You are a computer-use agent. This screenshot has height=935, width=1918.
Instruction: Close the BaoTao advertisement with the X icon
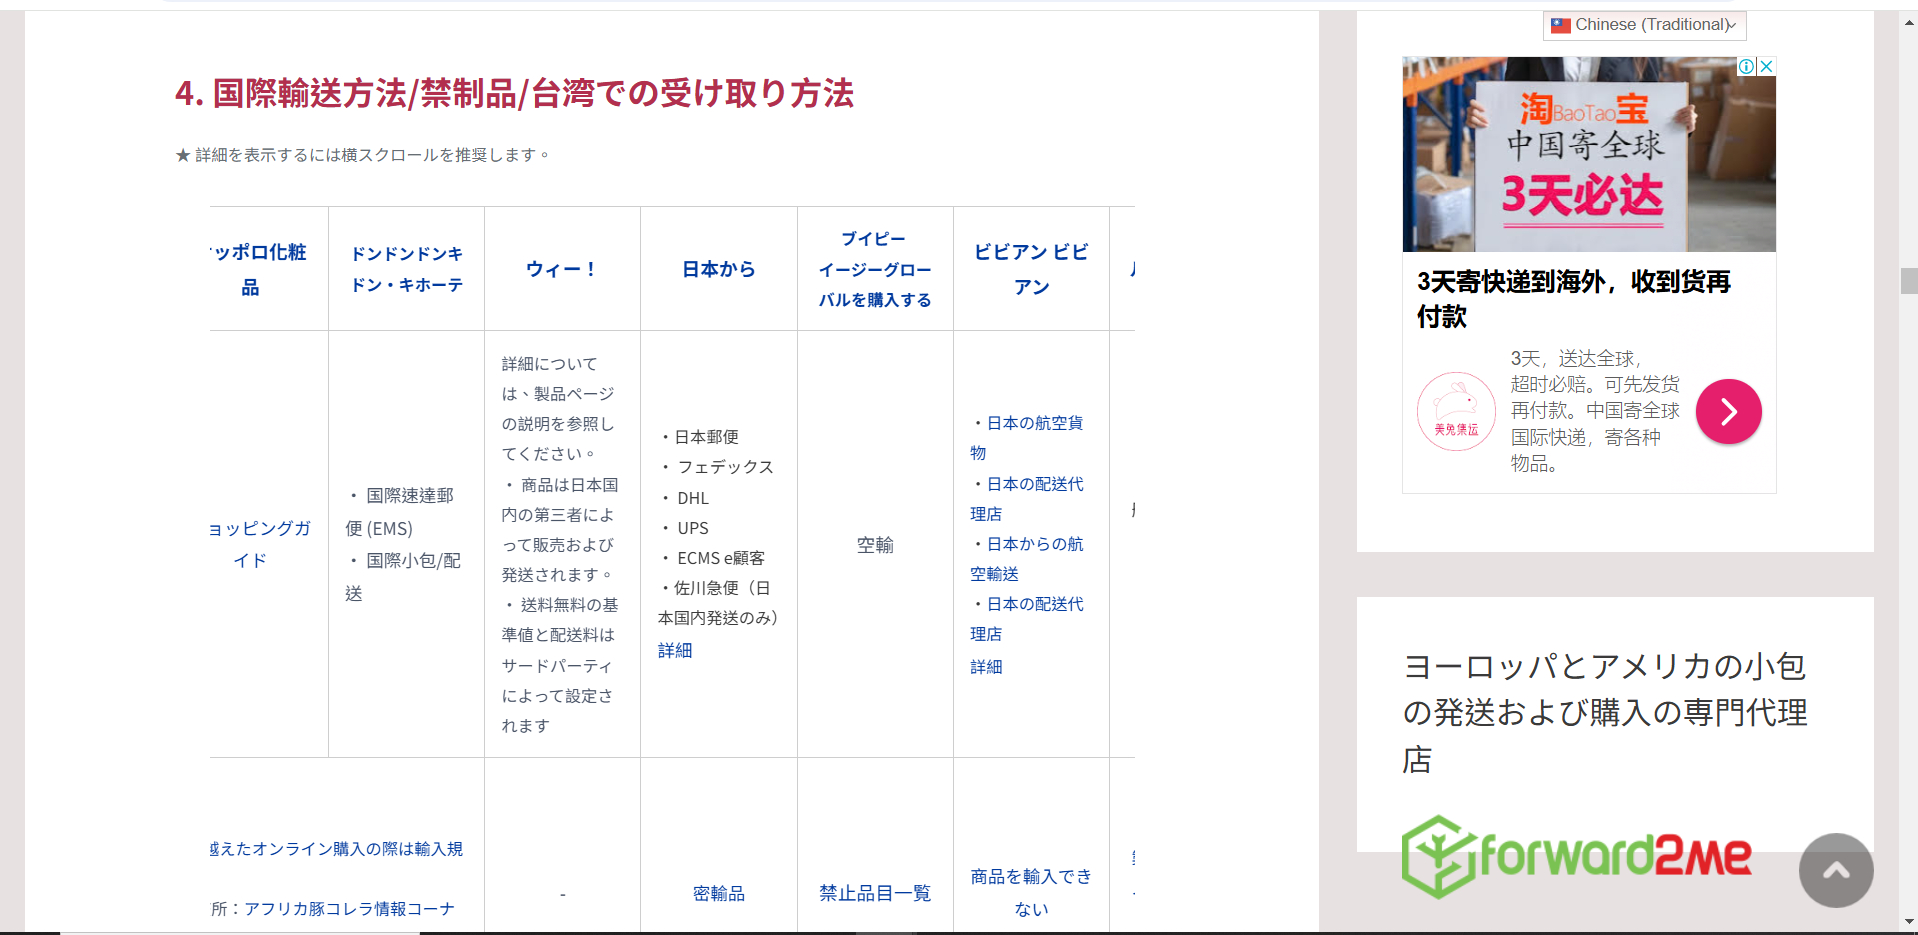(1766, 66)
